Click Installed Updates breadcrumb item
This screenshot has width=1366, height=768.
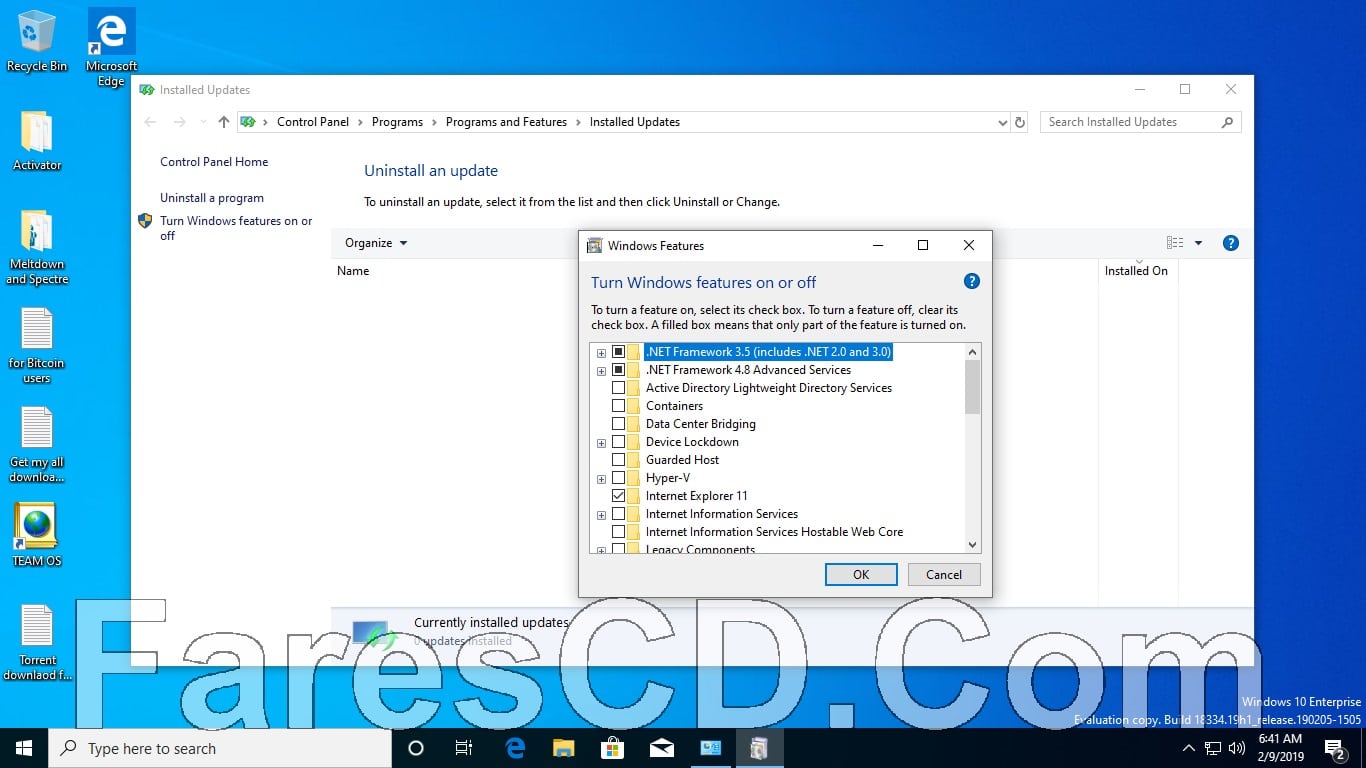635,122
